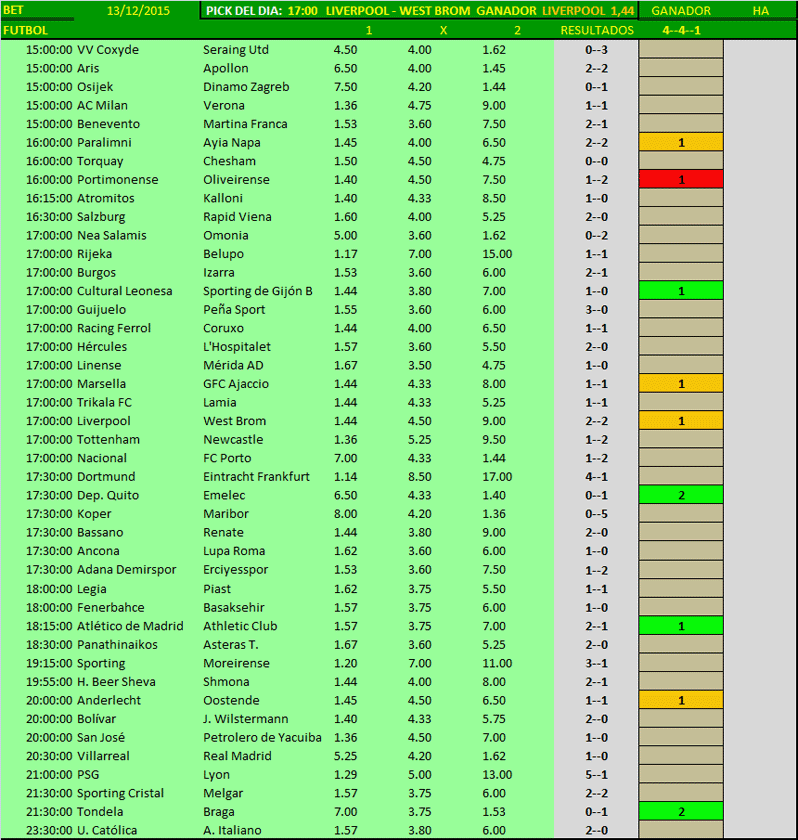Click the Salzburg home team cell
The image size is (798, 840).
(x=101, y=217)
